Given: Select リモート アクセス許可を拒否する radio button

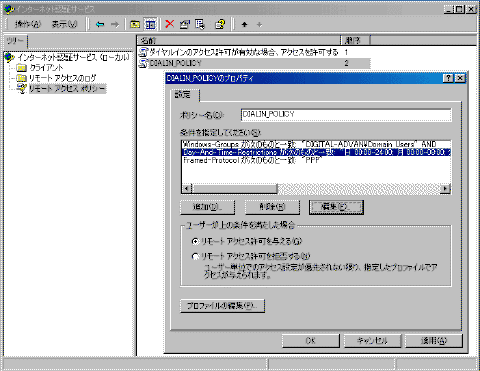Looking at the screenshot, I should (x=195, y=256).
